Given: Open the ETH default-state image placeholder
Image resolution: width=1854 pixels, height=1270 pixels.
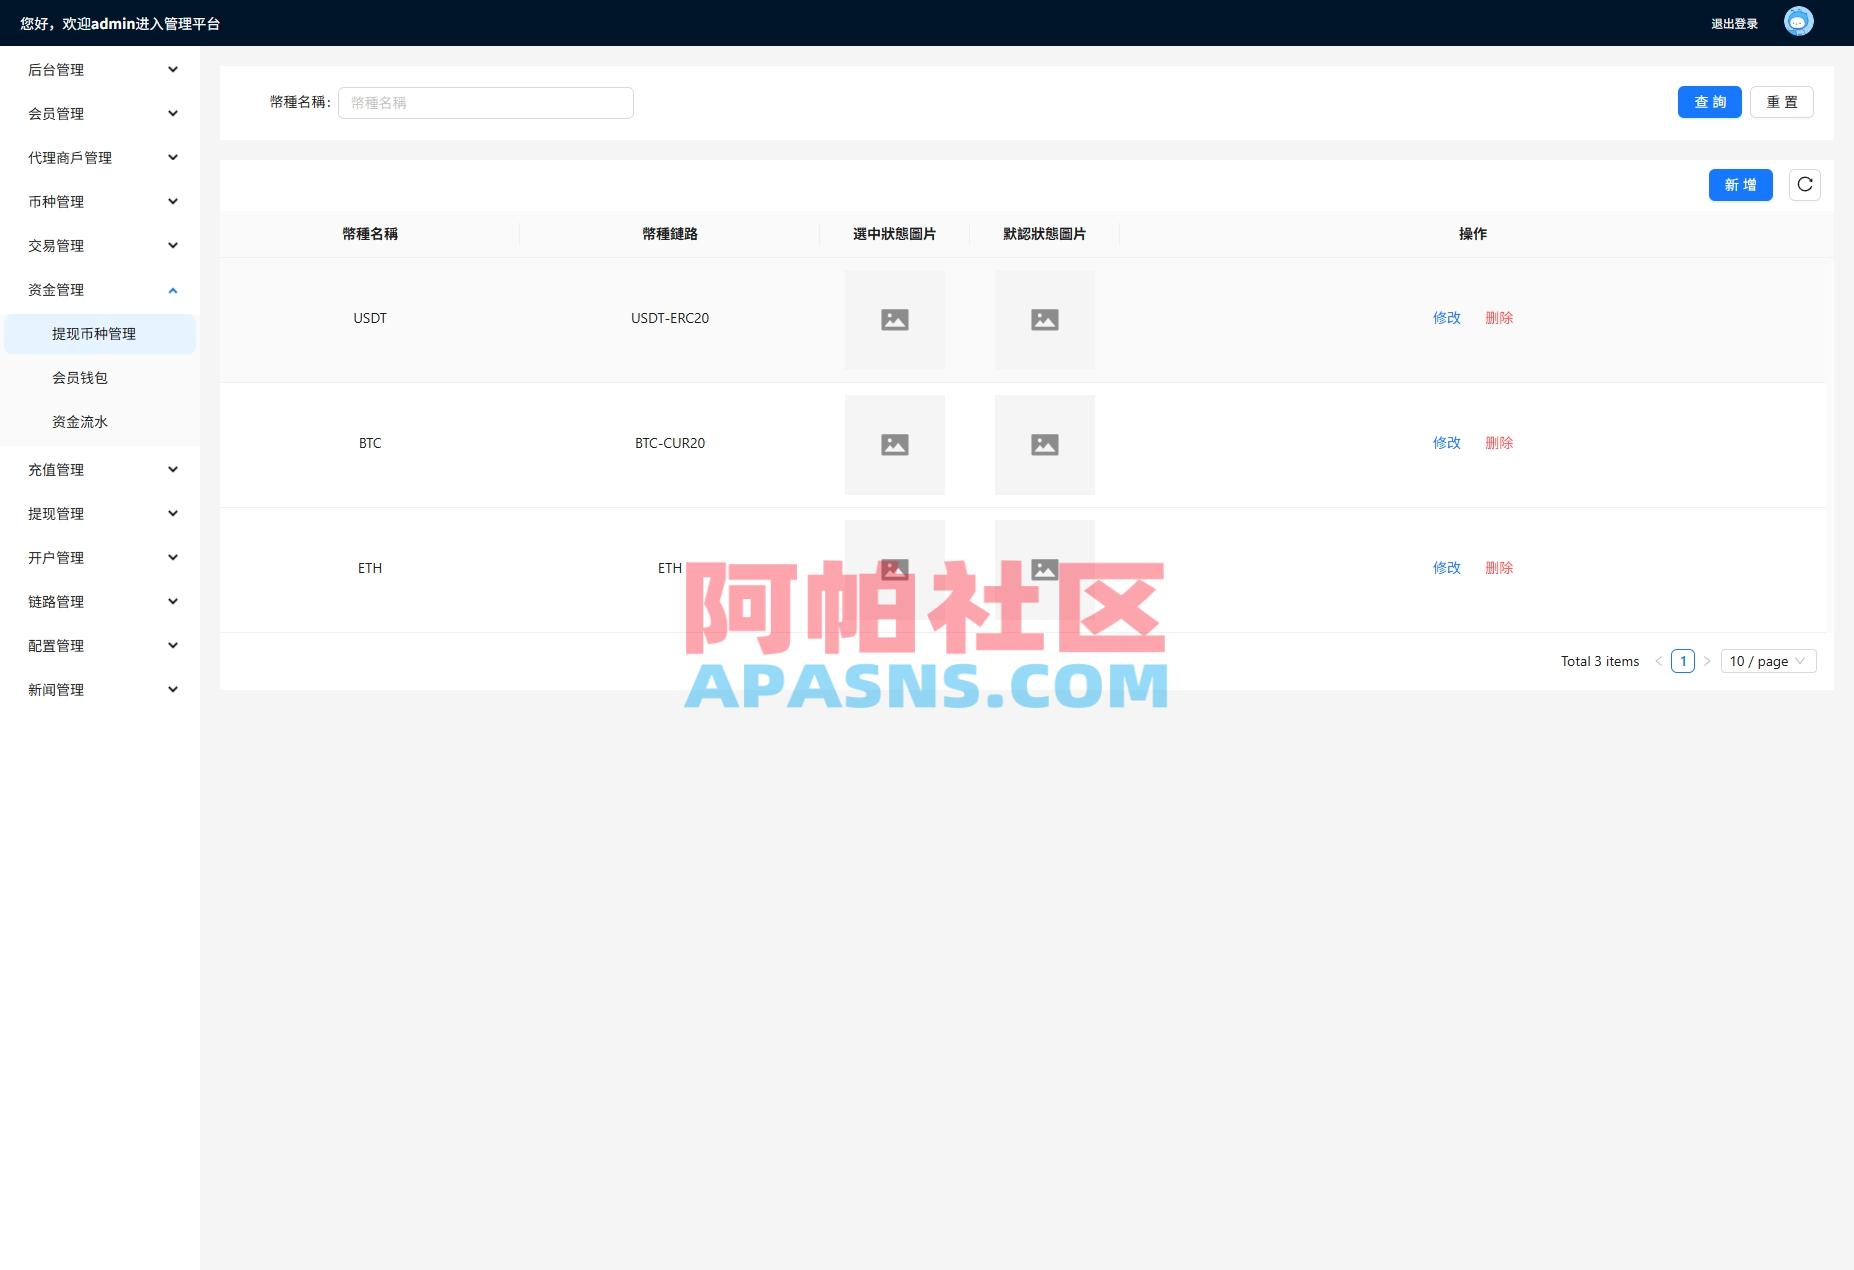Looking at the screenshot, I should pyautogui.click(x=1045, y=570).
